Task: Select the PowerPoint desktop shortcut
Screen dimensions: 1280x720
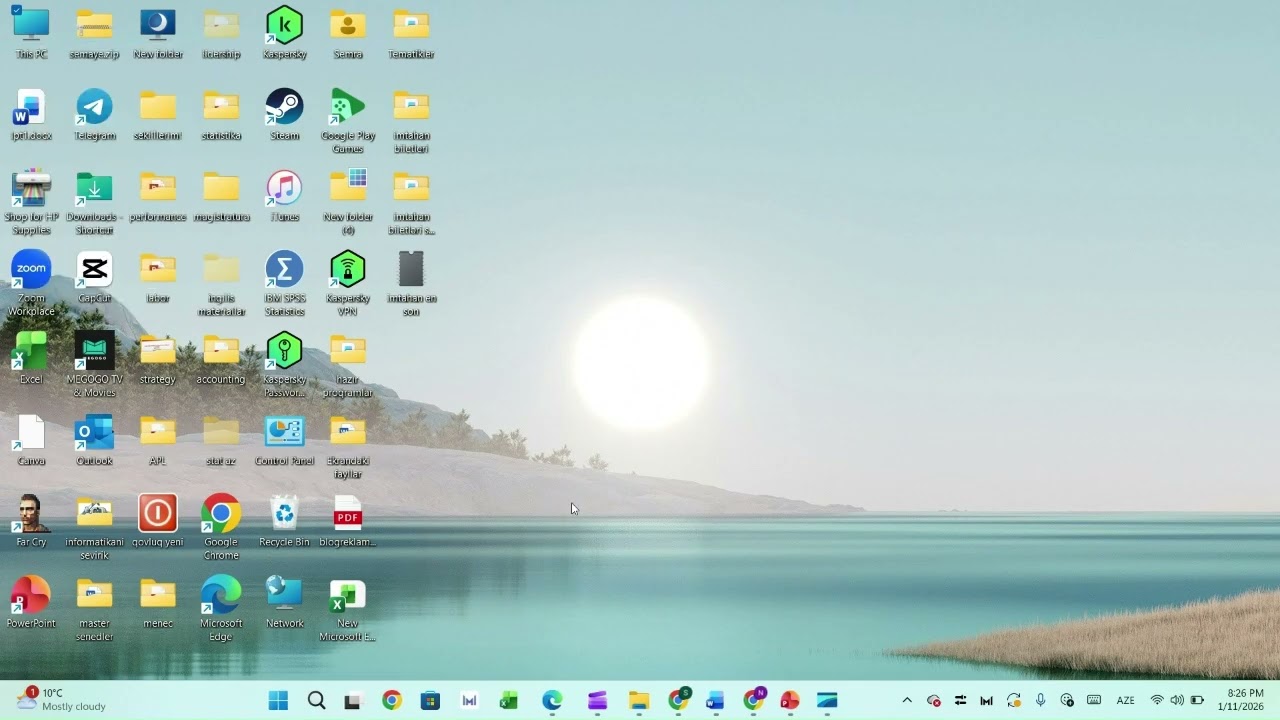Action: [x=31, y=602]
